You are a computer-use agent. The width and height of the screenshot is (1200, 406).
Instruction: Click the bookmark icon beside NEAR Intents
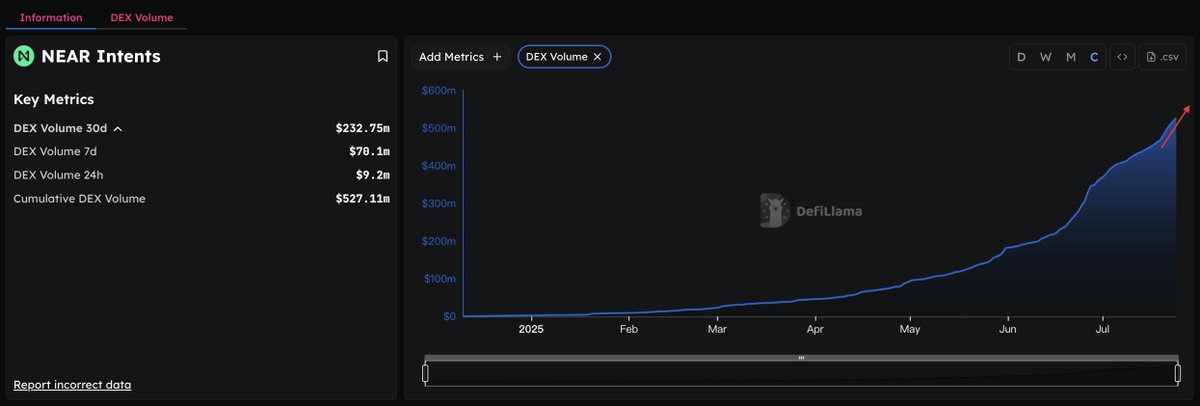(382, 57)
